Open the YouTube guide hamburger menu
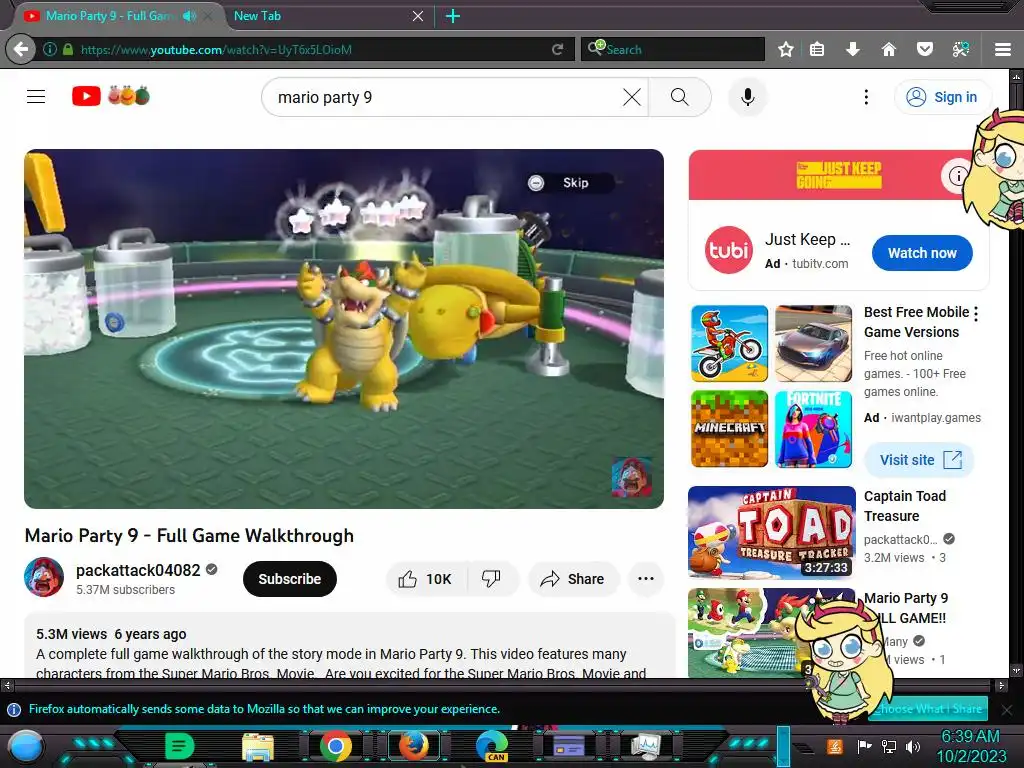Screen dimensions: 1024x768 pyautogui.click(x=36, y=97)
